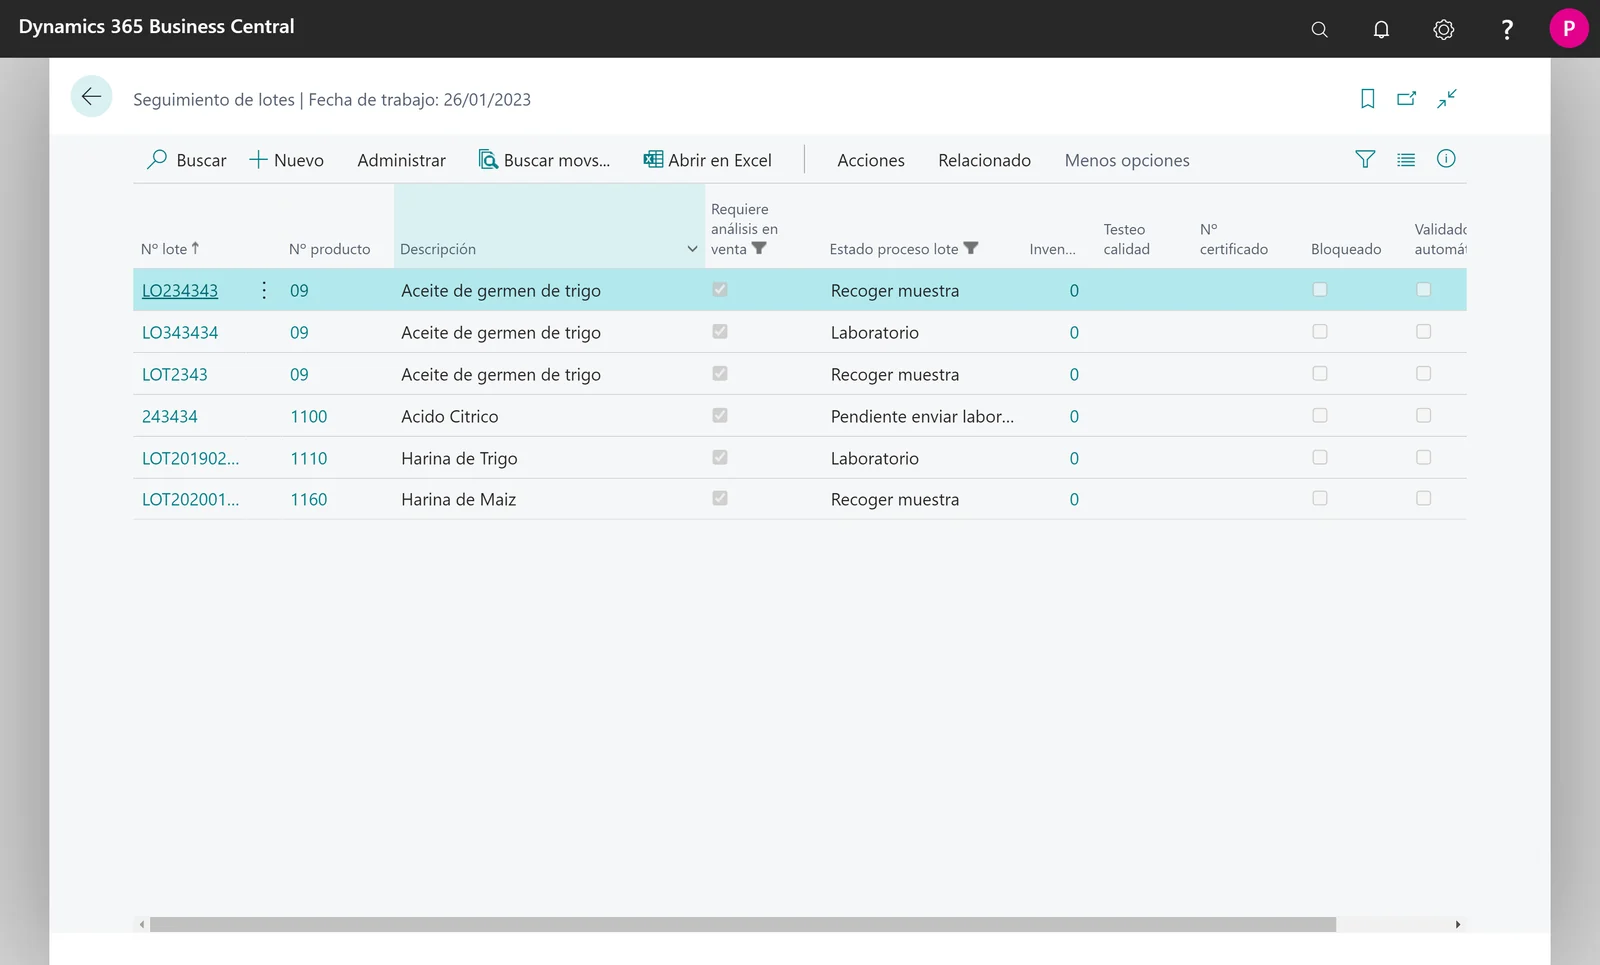Toggle Validado automático checkbox for LOT2343 row
The height and width of the screenshot is (965, 1600).
pos(1424,374)
